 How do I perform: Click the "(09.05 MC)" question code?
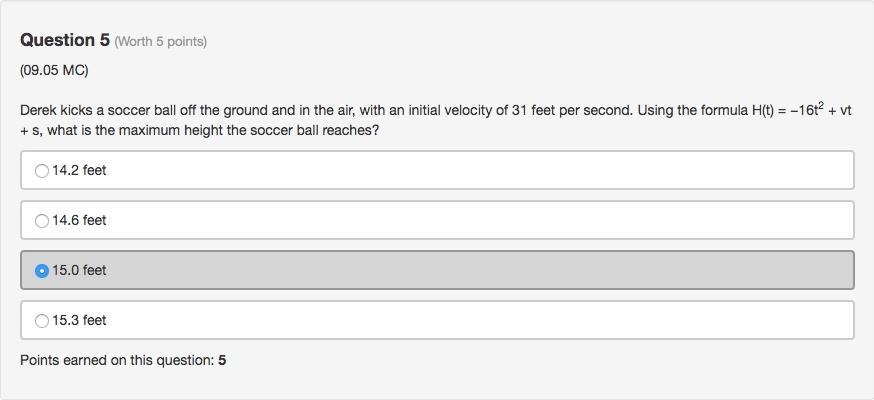point(54,71)
